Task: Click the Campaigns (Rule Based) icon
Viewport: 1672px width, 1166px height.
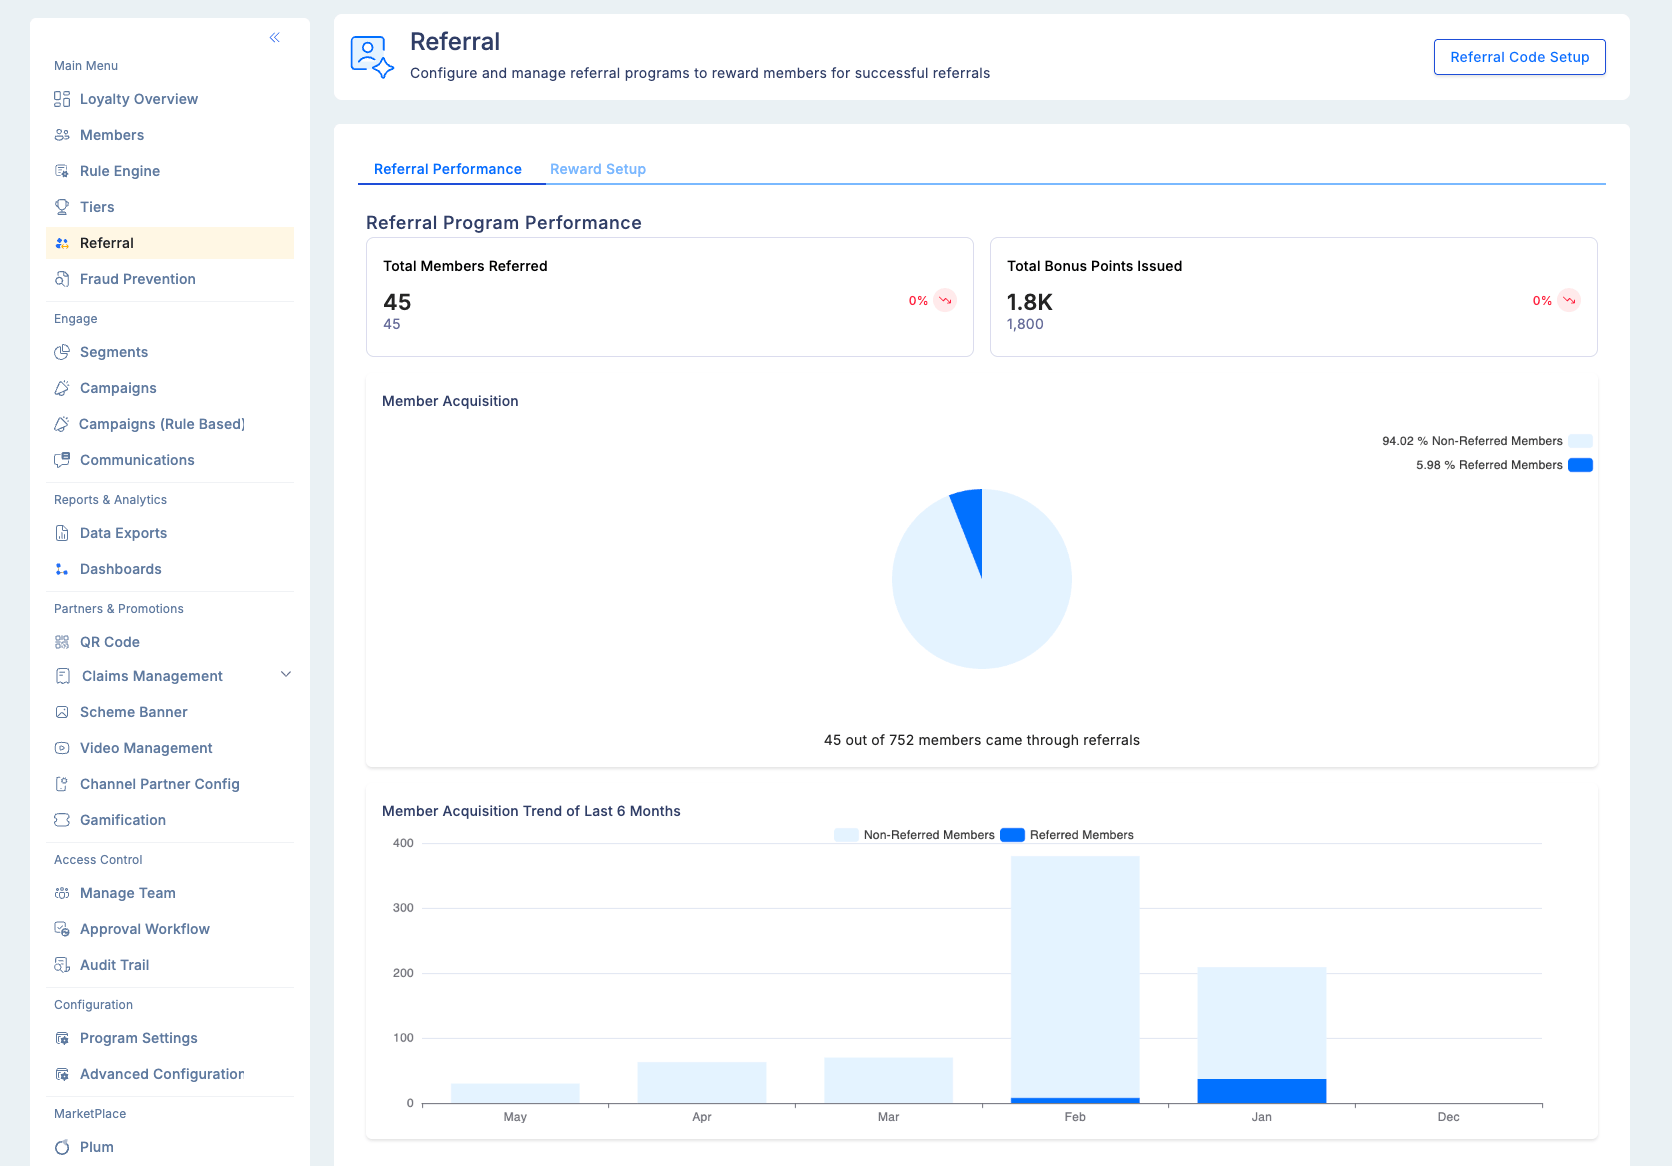Action: coord(62,424)
